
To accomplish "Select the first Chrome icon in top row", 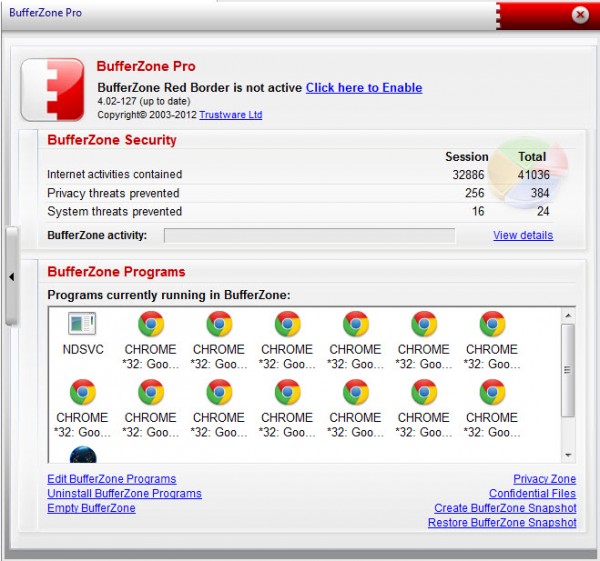I will (150, 325).
